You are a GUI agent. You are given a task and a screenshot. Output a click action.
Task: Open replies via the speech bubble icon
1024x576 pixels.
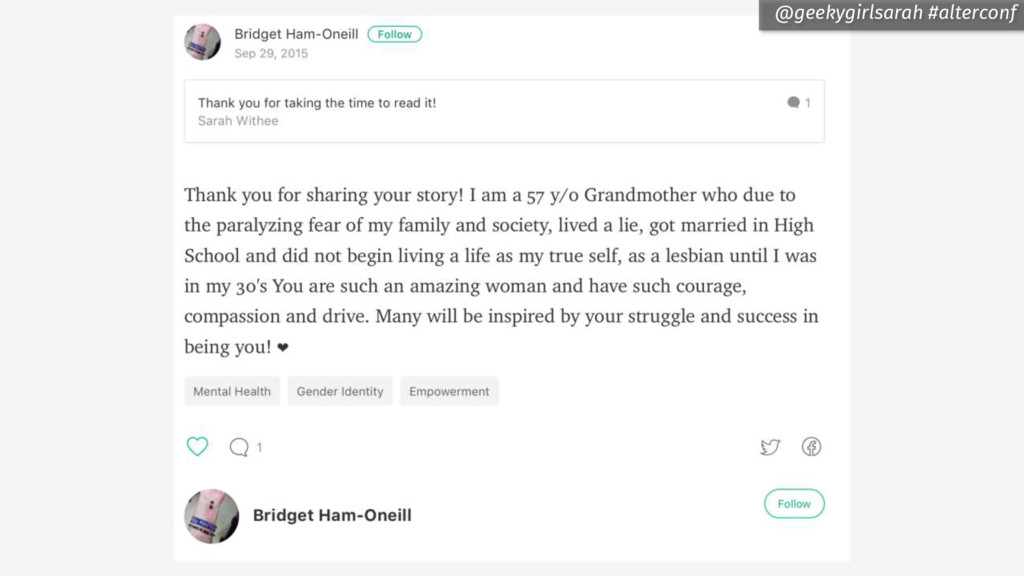pyautogui.click(x=239, y=447)
